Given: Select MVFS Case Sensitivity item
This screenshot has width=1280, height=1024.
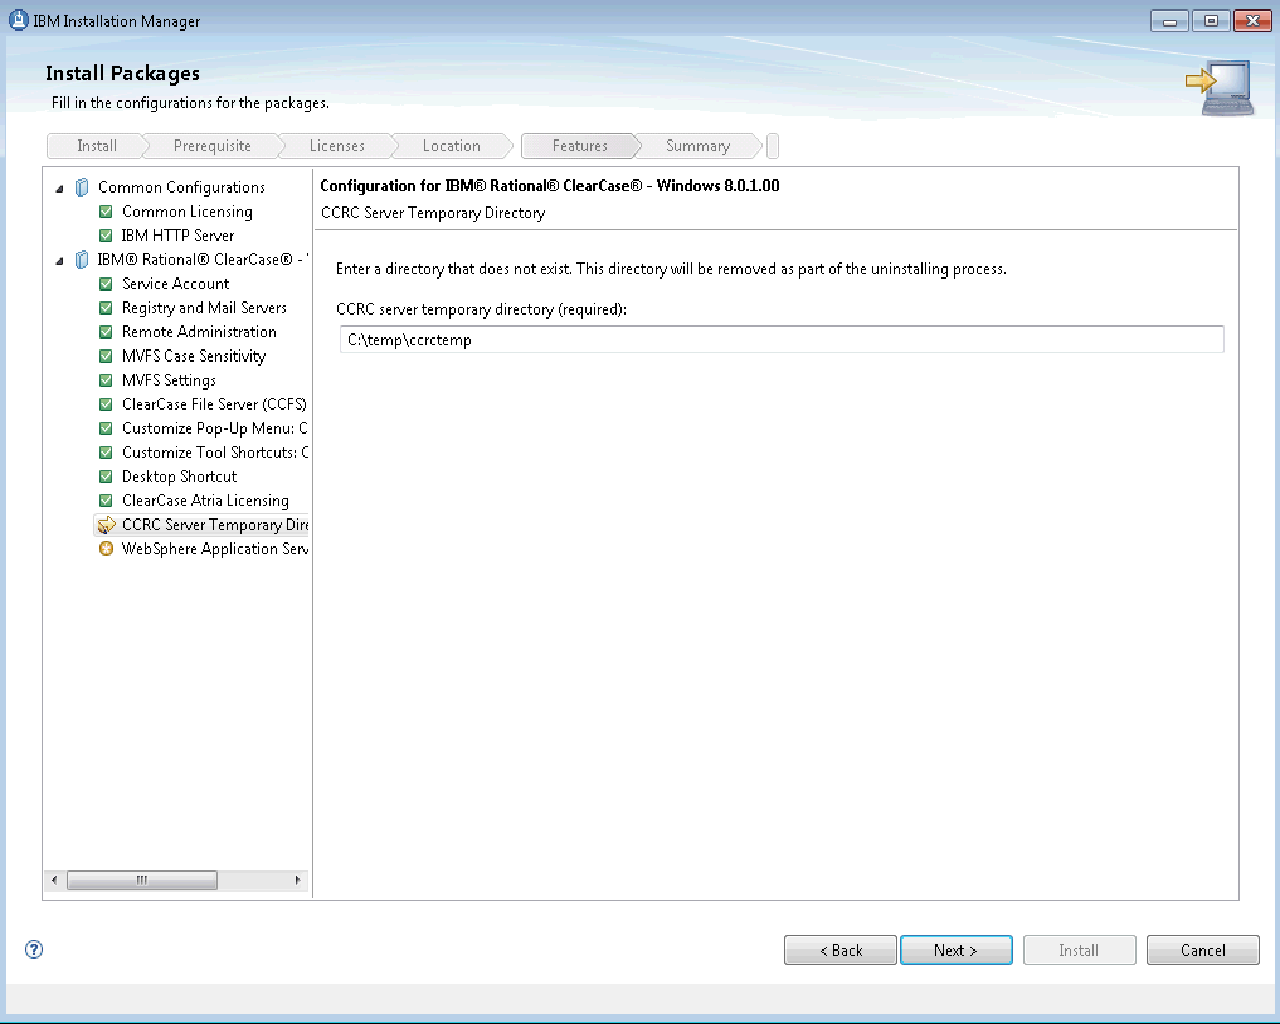Looking at the screenshot, I should [194, 355].
